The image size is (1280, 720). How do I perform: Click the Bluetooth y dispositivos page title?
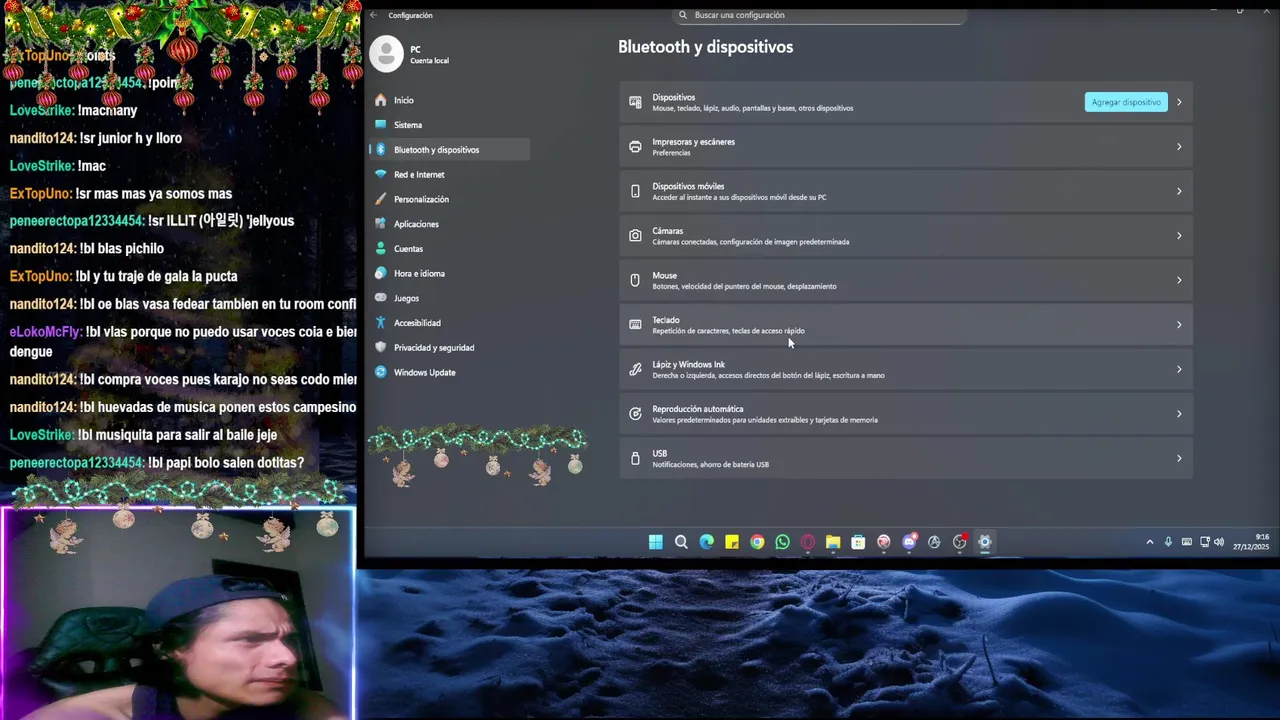tap(705, 47)
